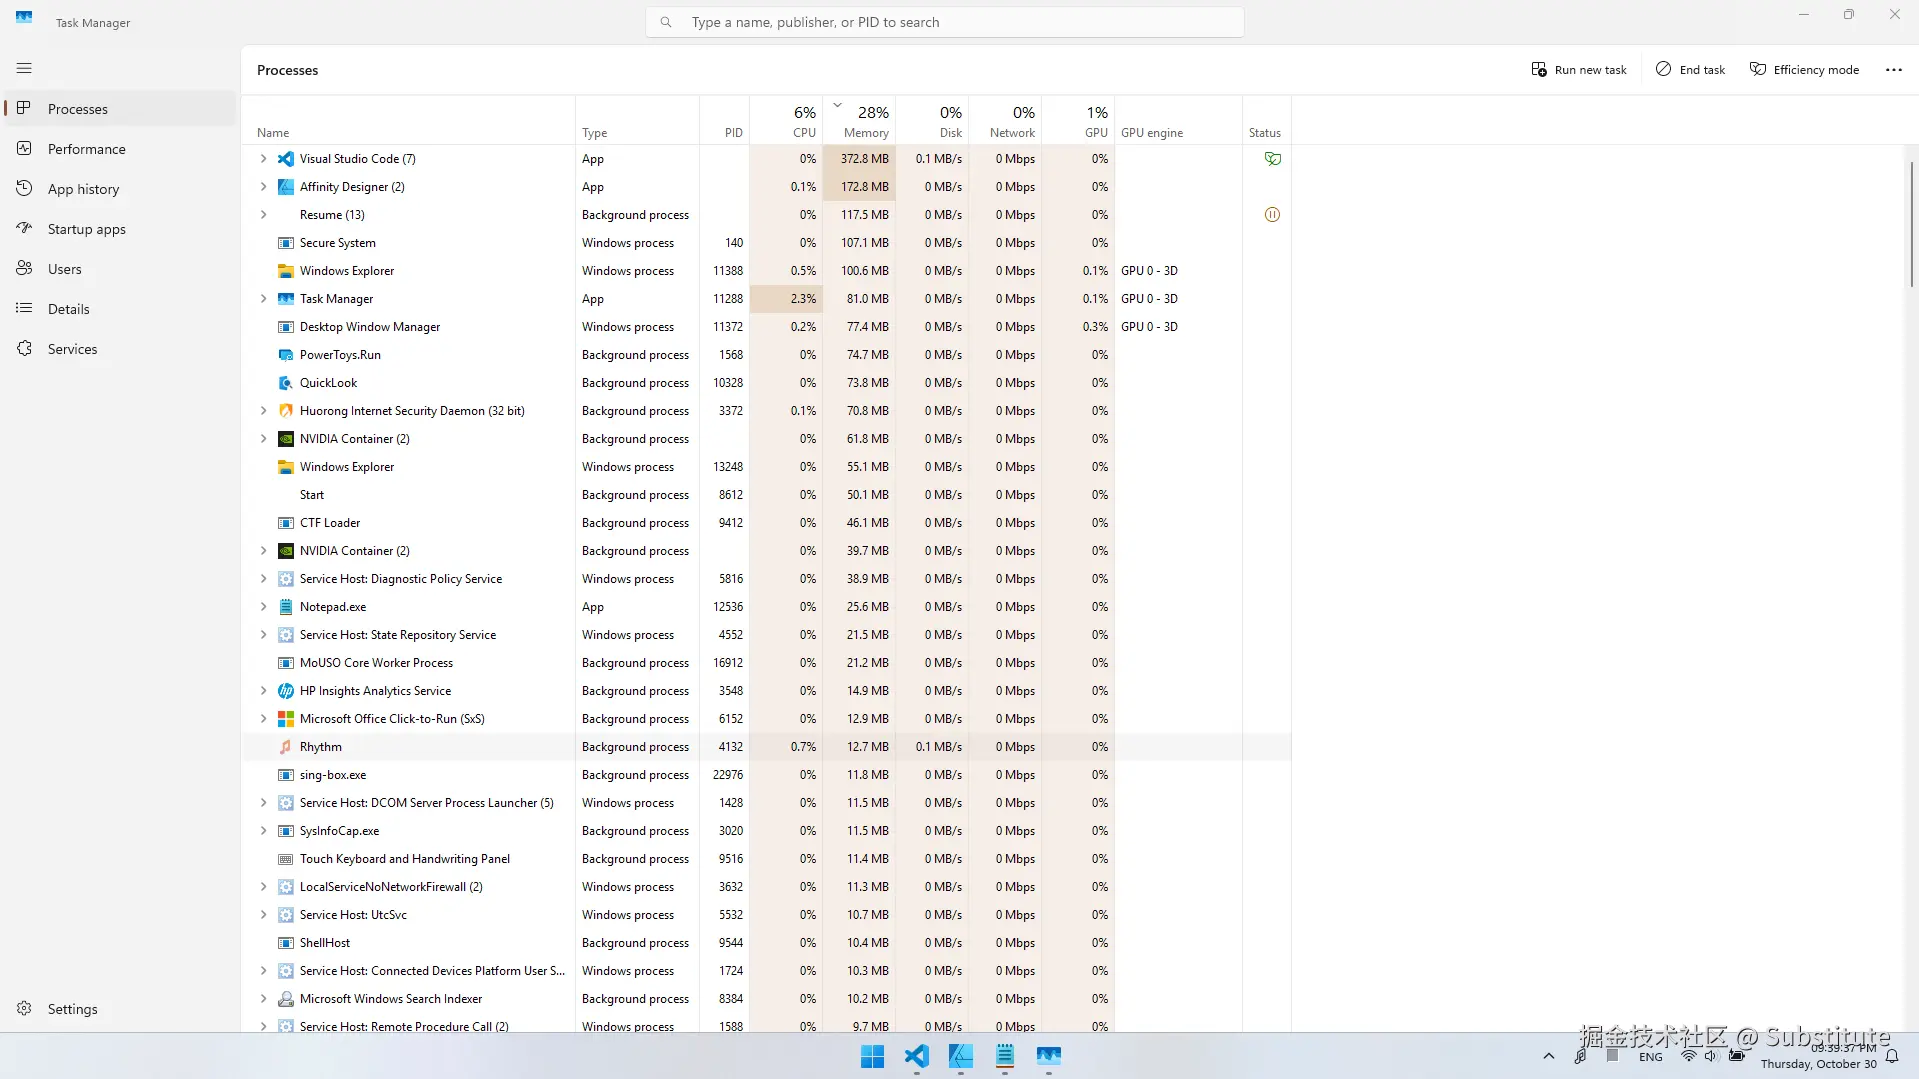
Task: Open the Startup apps page
Action: pyautogui.click(x=86, y=229)
